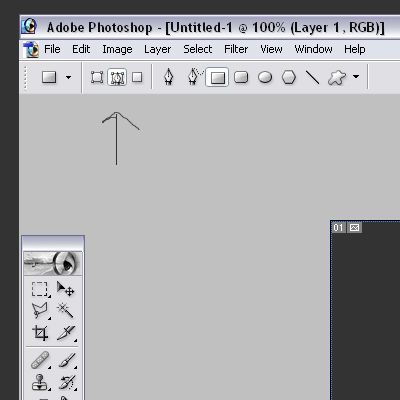Select the History Brush tool
400x400 pixels.
[67, 382]
